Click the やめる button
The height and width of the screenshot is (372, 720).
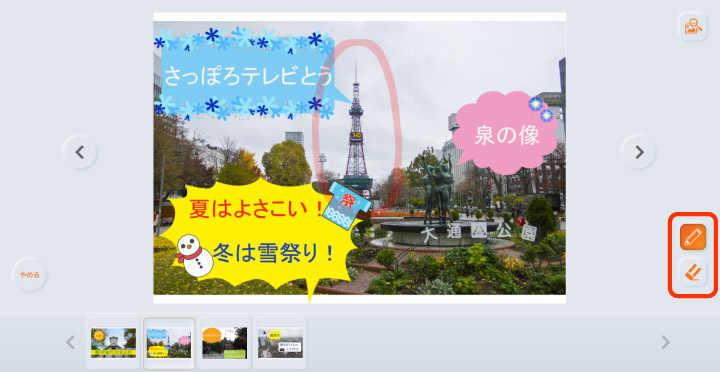29,275
